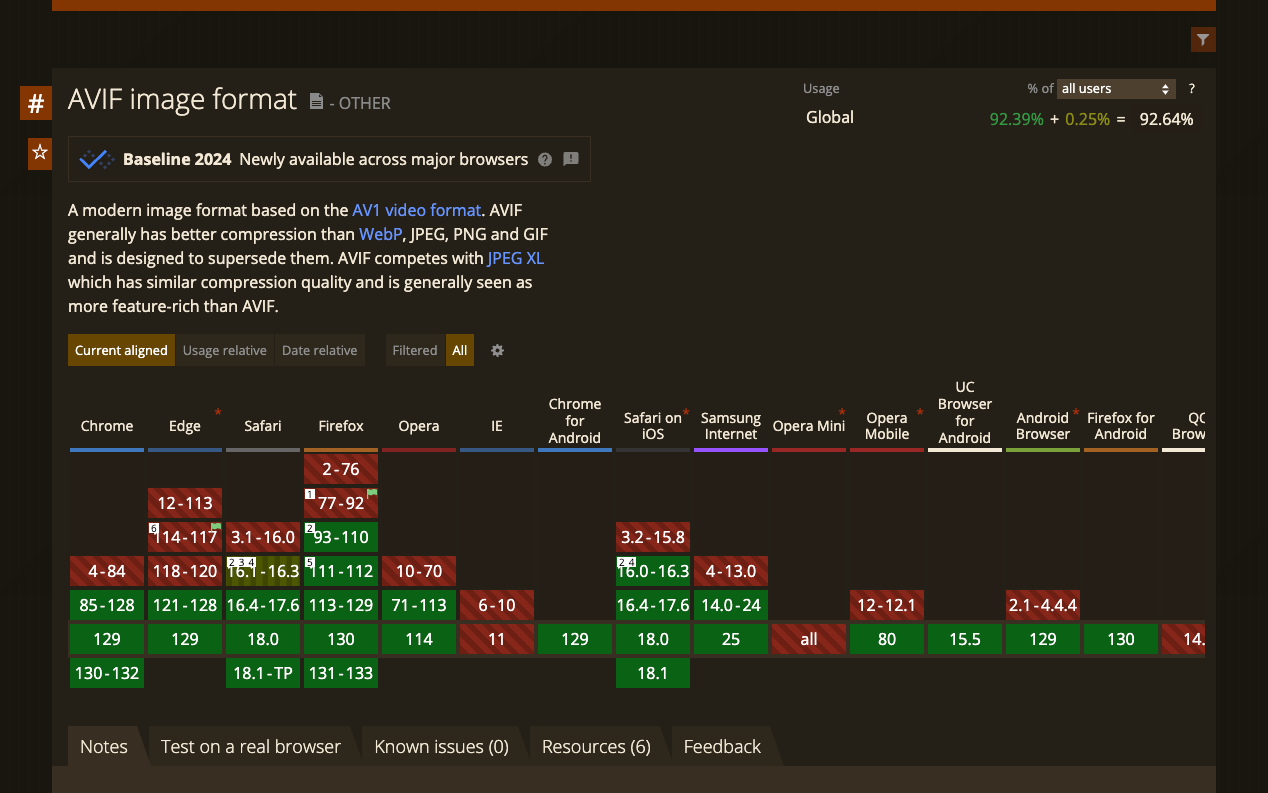Follow the WebP link
This screenshot has width=1268, height=793.
click(380, 234)
